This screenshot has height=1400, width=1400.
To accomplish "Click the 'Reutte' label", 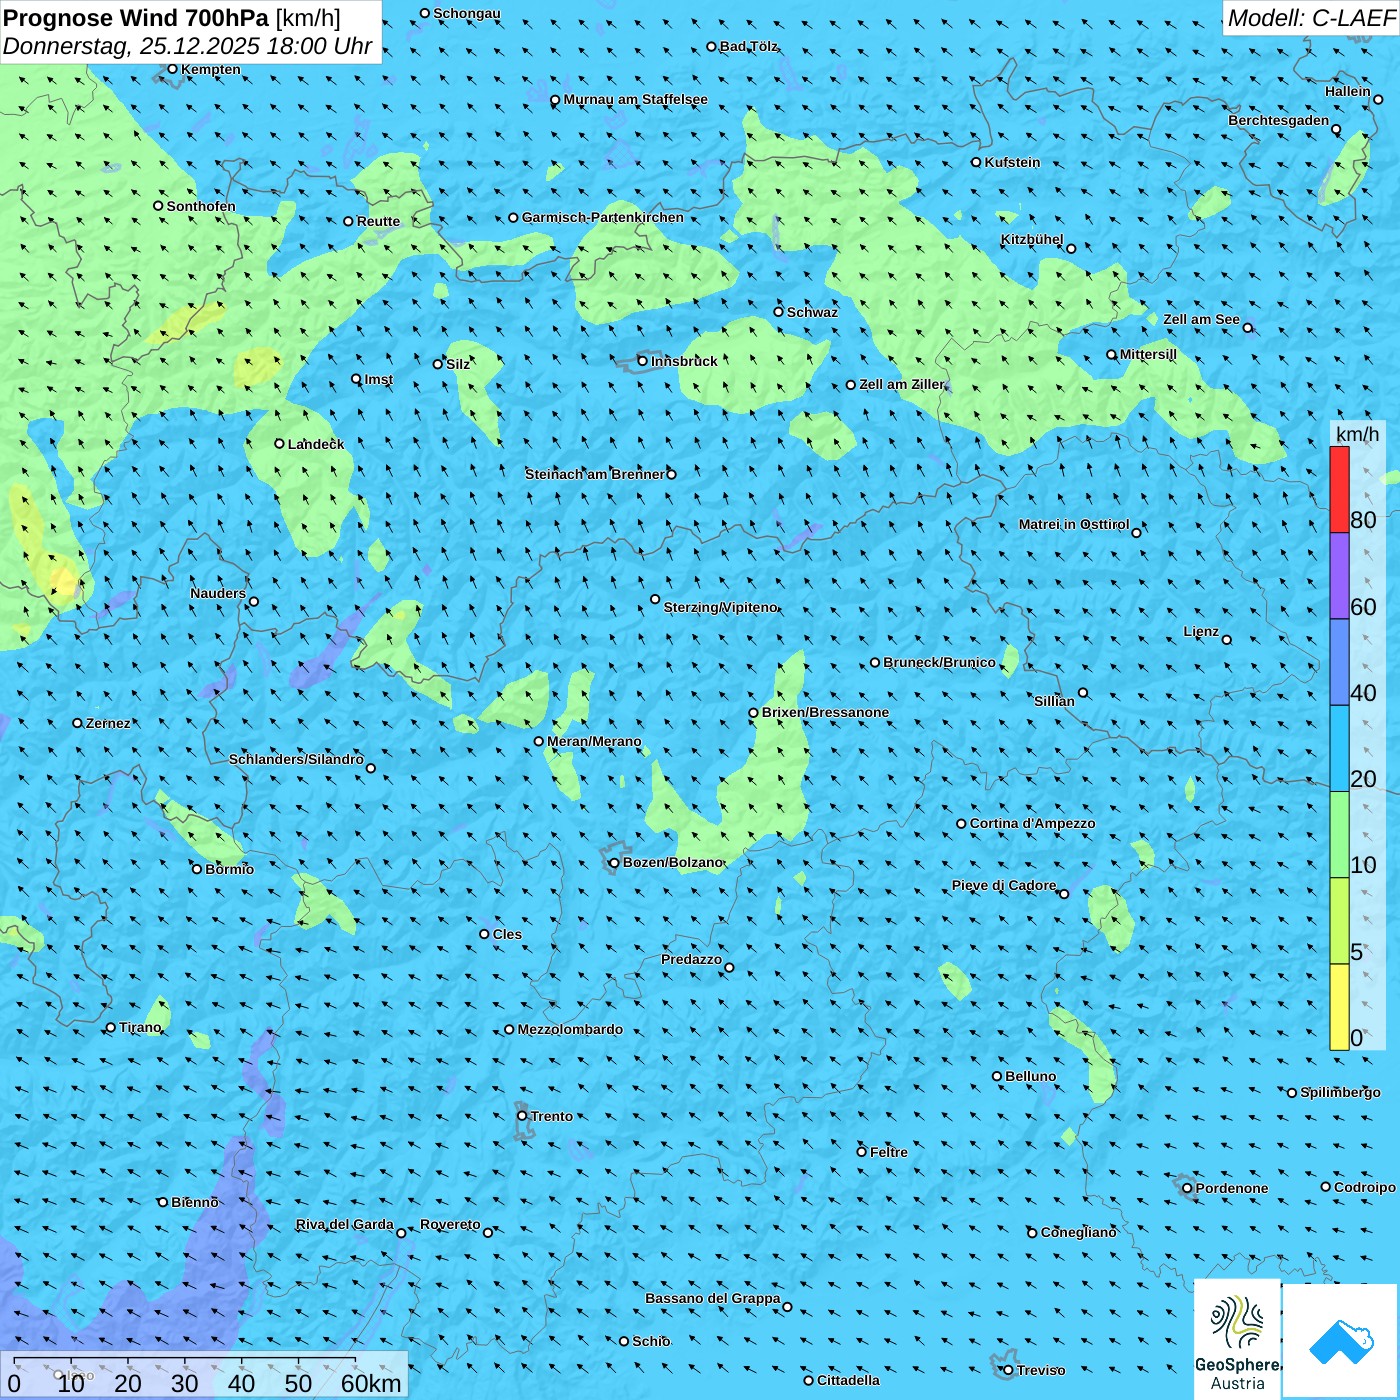I will tap(378, 221).
